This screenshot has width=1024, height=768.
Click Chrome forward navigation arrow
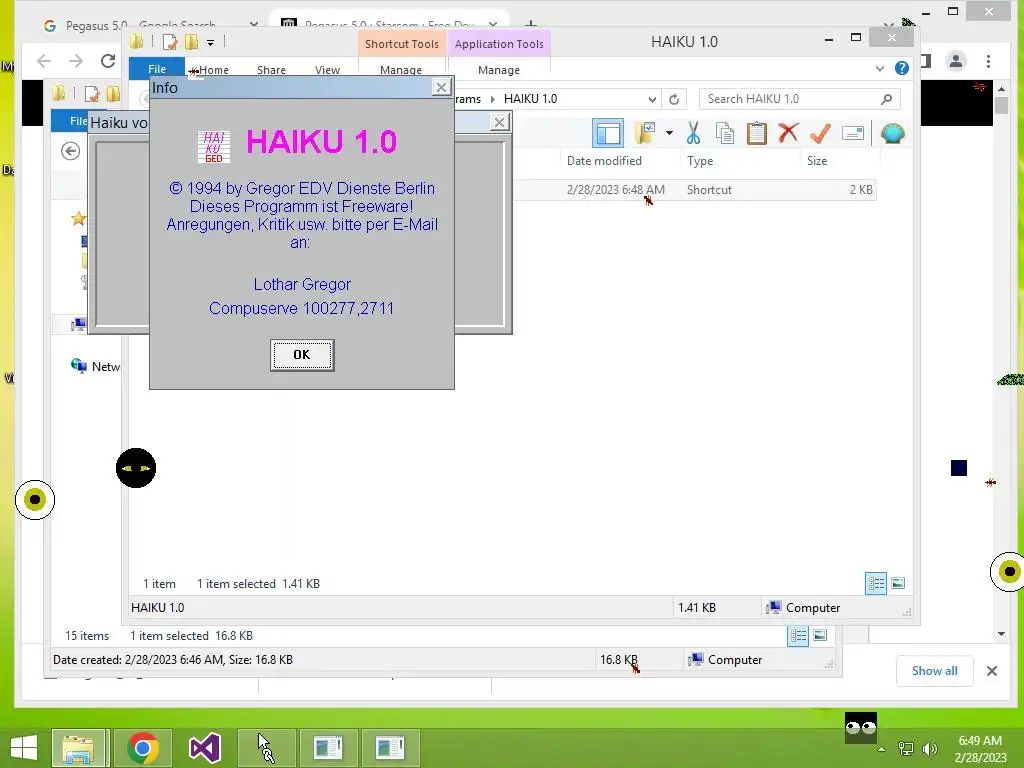pyautogui.click(x=76, y=61)
